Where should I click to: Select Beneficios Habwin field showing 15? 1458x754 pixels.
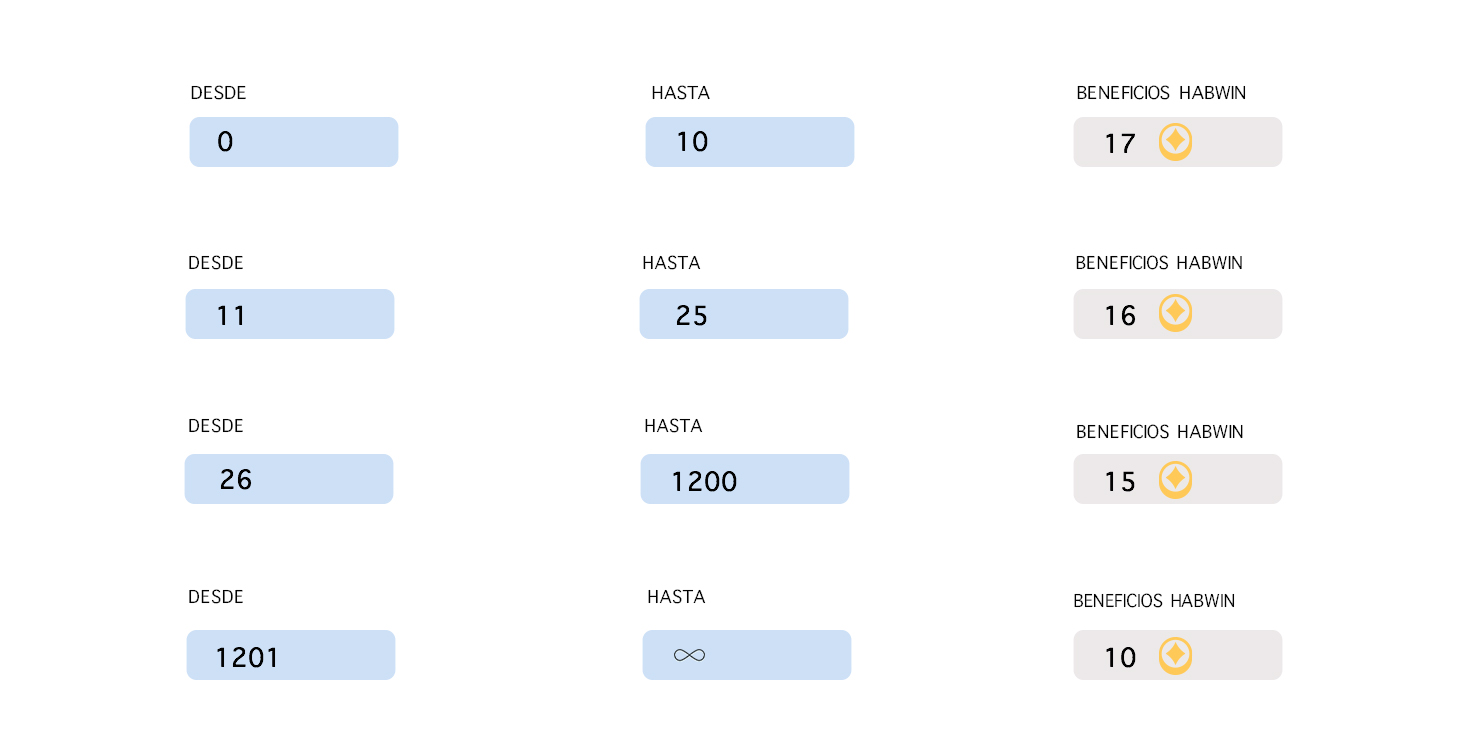coord(1178,479)
